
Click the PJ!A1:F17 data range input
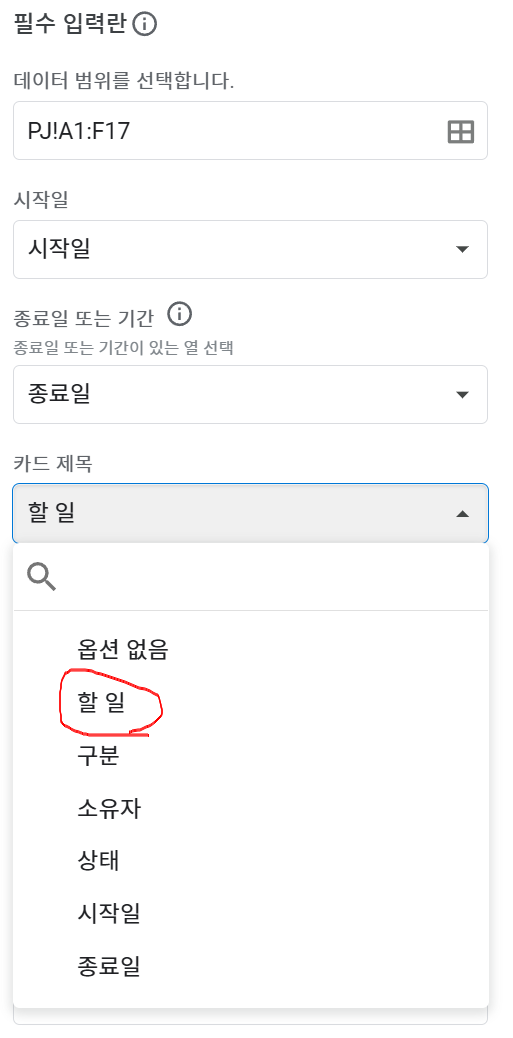250,130
